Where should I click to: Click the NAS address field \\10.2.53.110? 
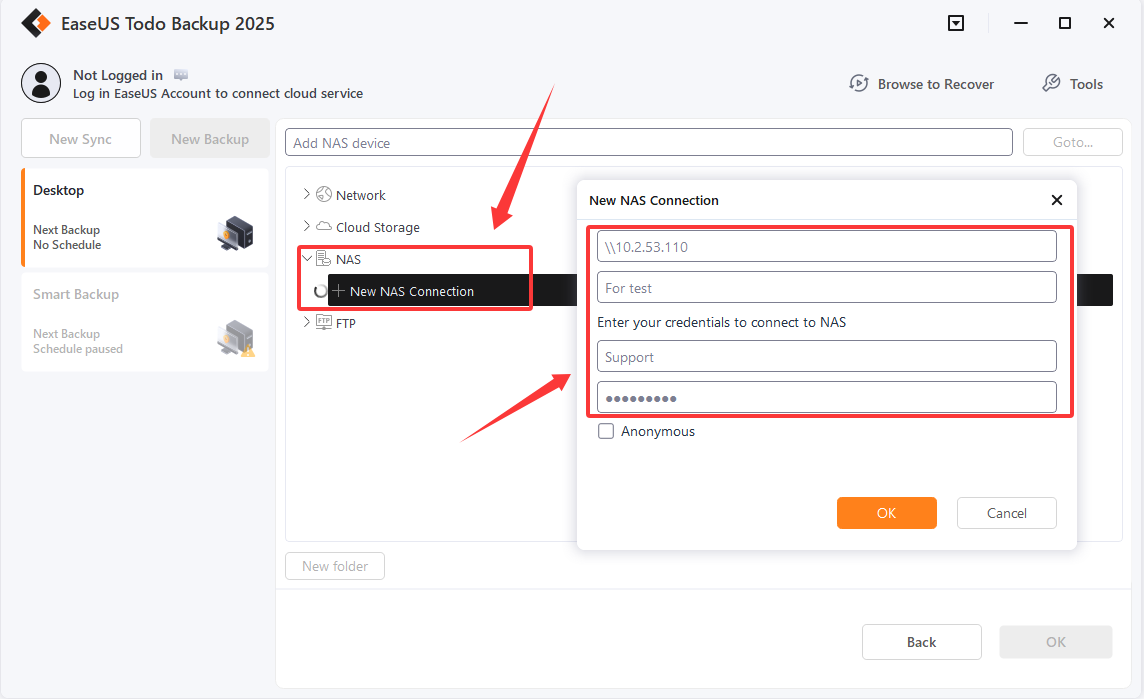pyautogui.click(x=827, y=247)
